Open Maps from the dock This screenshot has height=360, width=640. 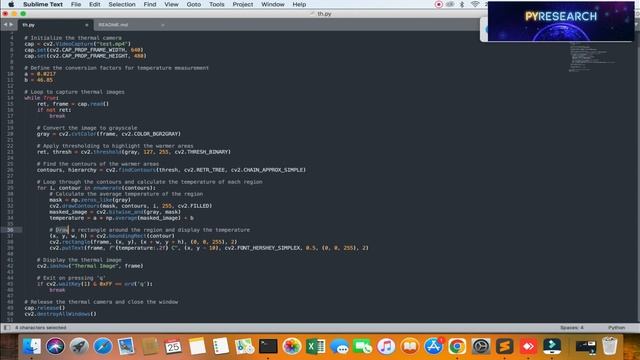(x=244, y=347)
